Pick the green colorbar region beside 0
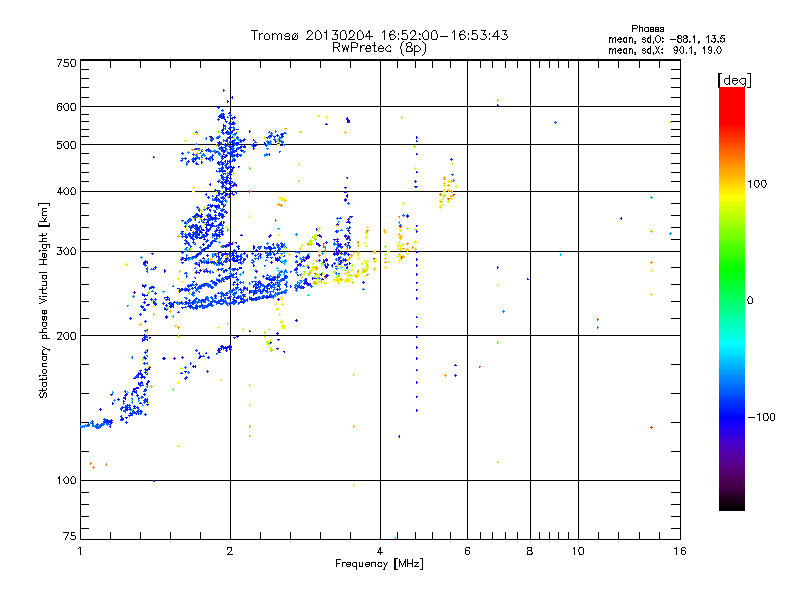Screen dimensions: 800x600 point(731,299)
